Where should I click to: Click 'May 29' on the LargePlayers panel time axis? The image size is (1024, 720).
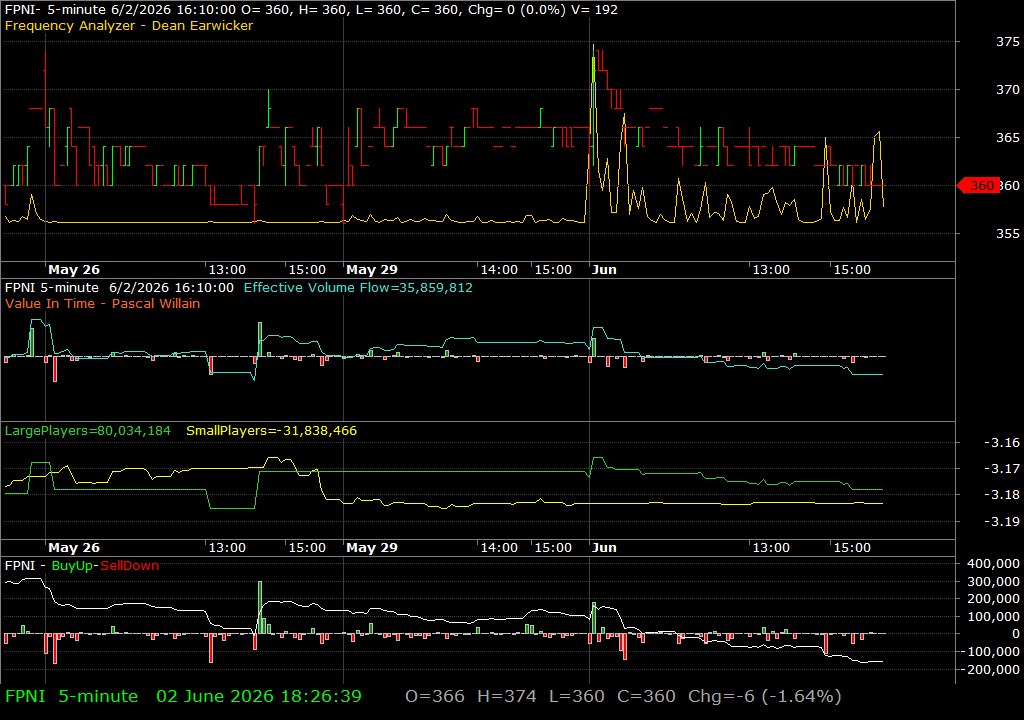click(x=372, y=548)
